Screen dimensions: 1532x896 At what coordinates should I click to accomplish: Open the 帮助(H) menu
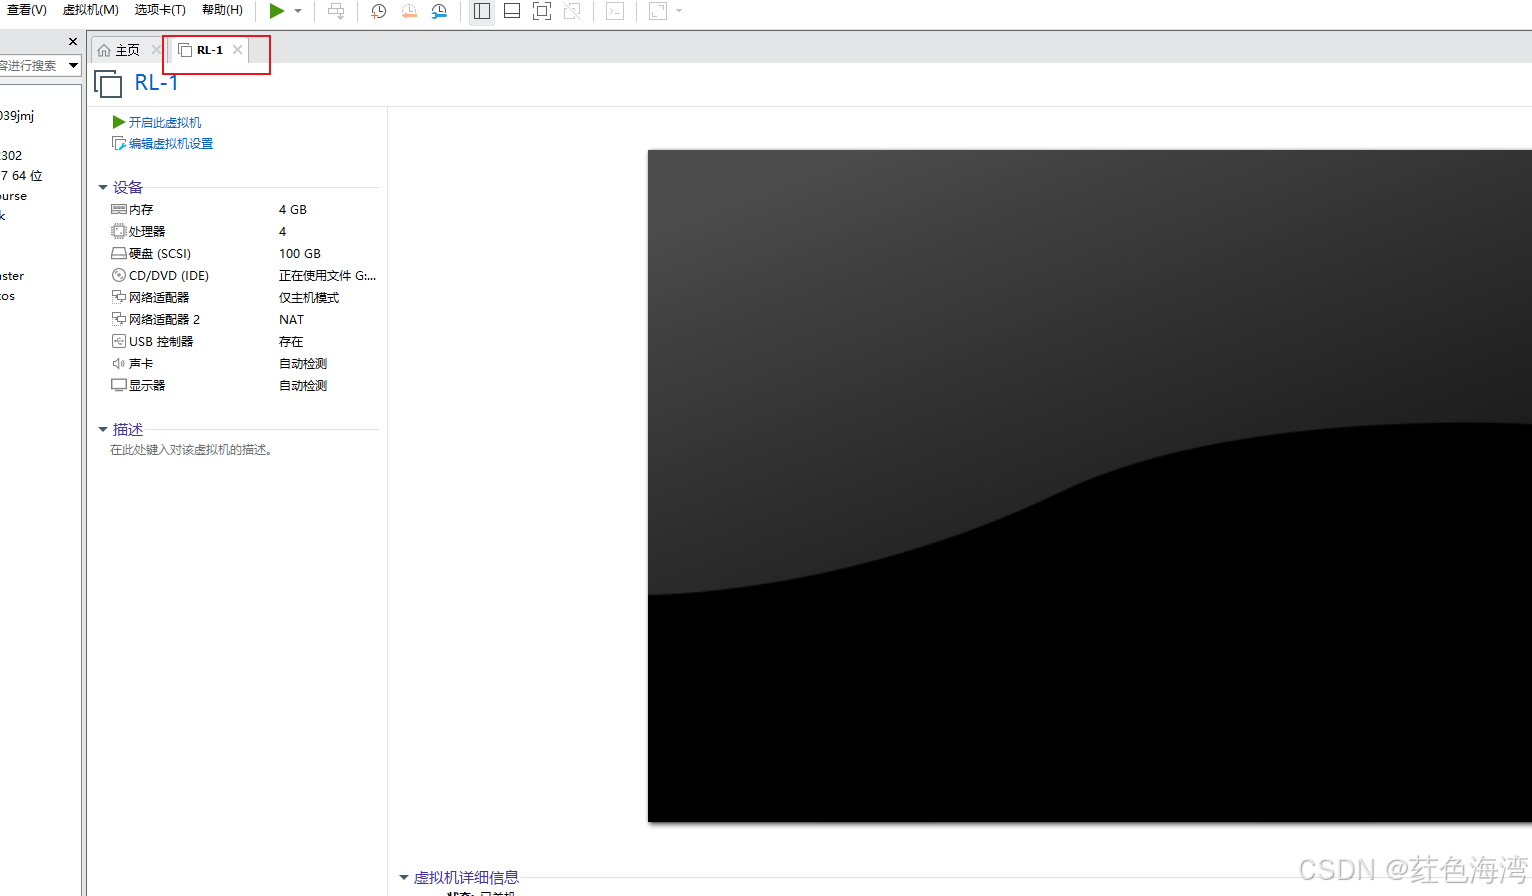click(222, 10)
